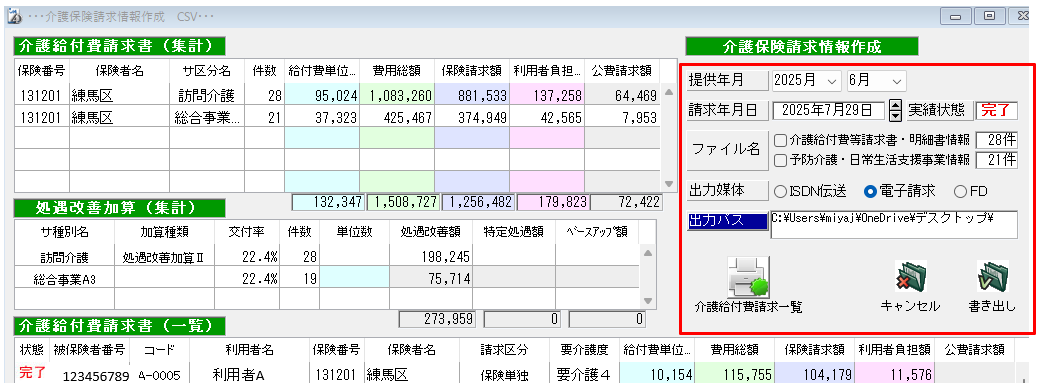This screenshot has height=383, width=1038.
Task: Click the output path text field
Action: click(894, 224)
